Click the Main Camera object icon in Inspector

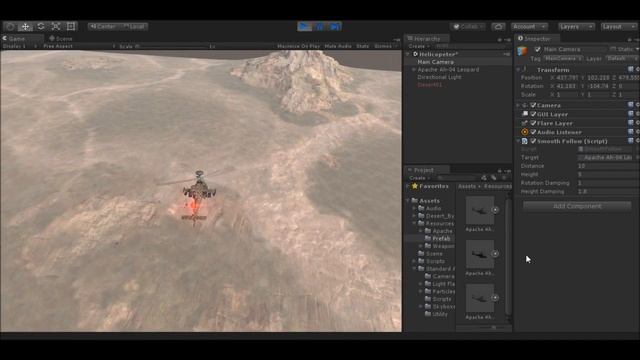tap(522, 51)
